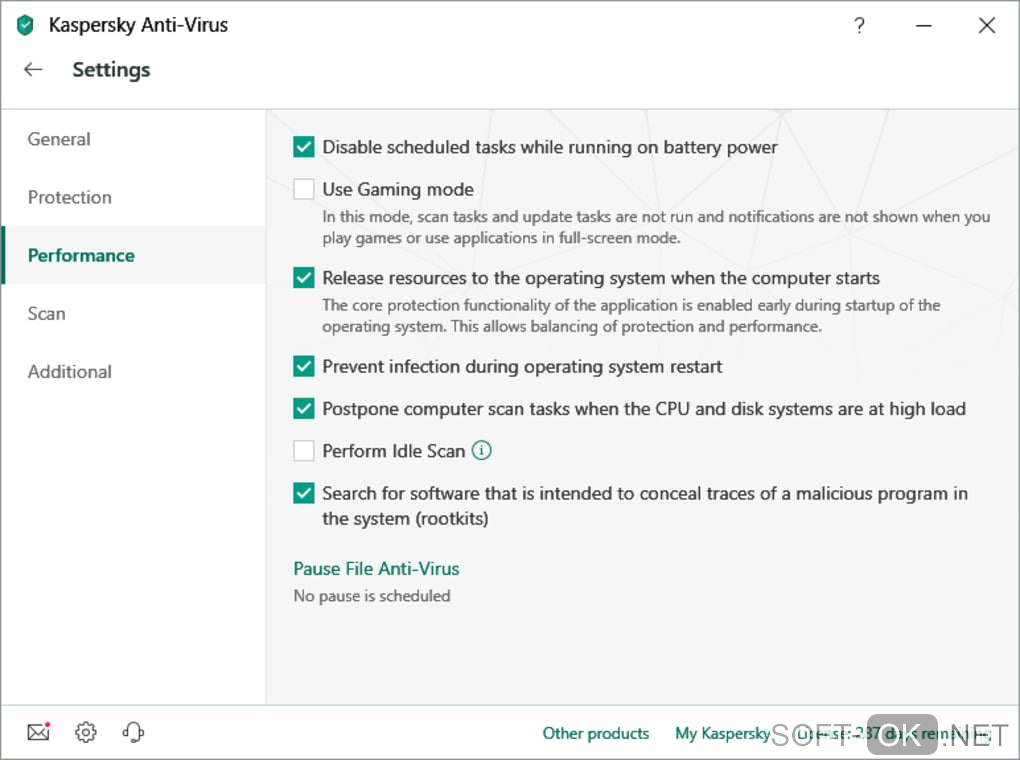Click the support headset icon
This screenshot has height=760, width=1020.
[x=133, y=733]
